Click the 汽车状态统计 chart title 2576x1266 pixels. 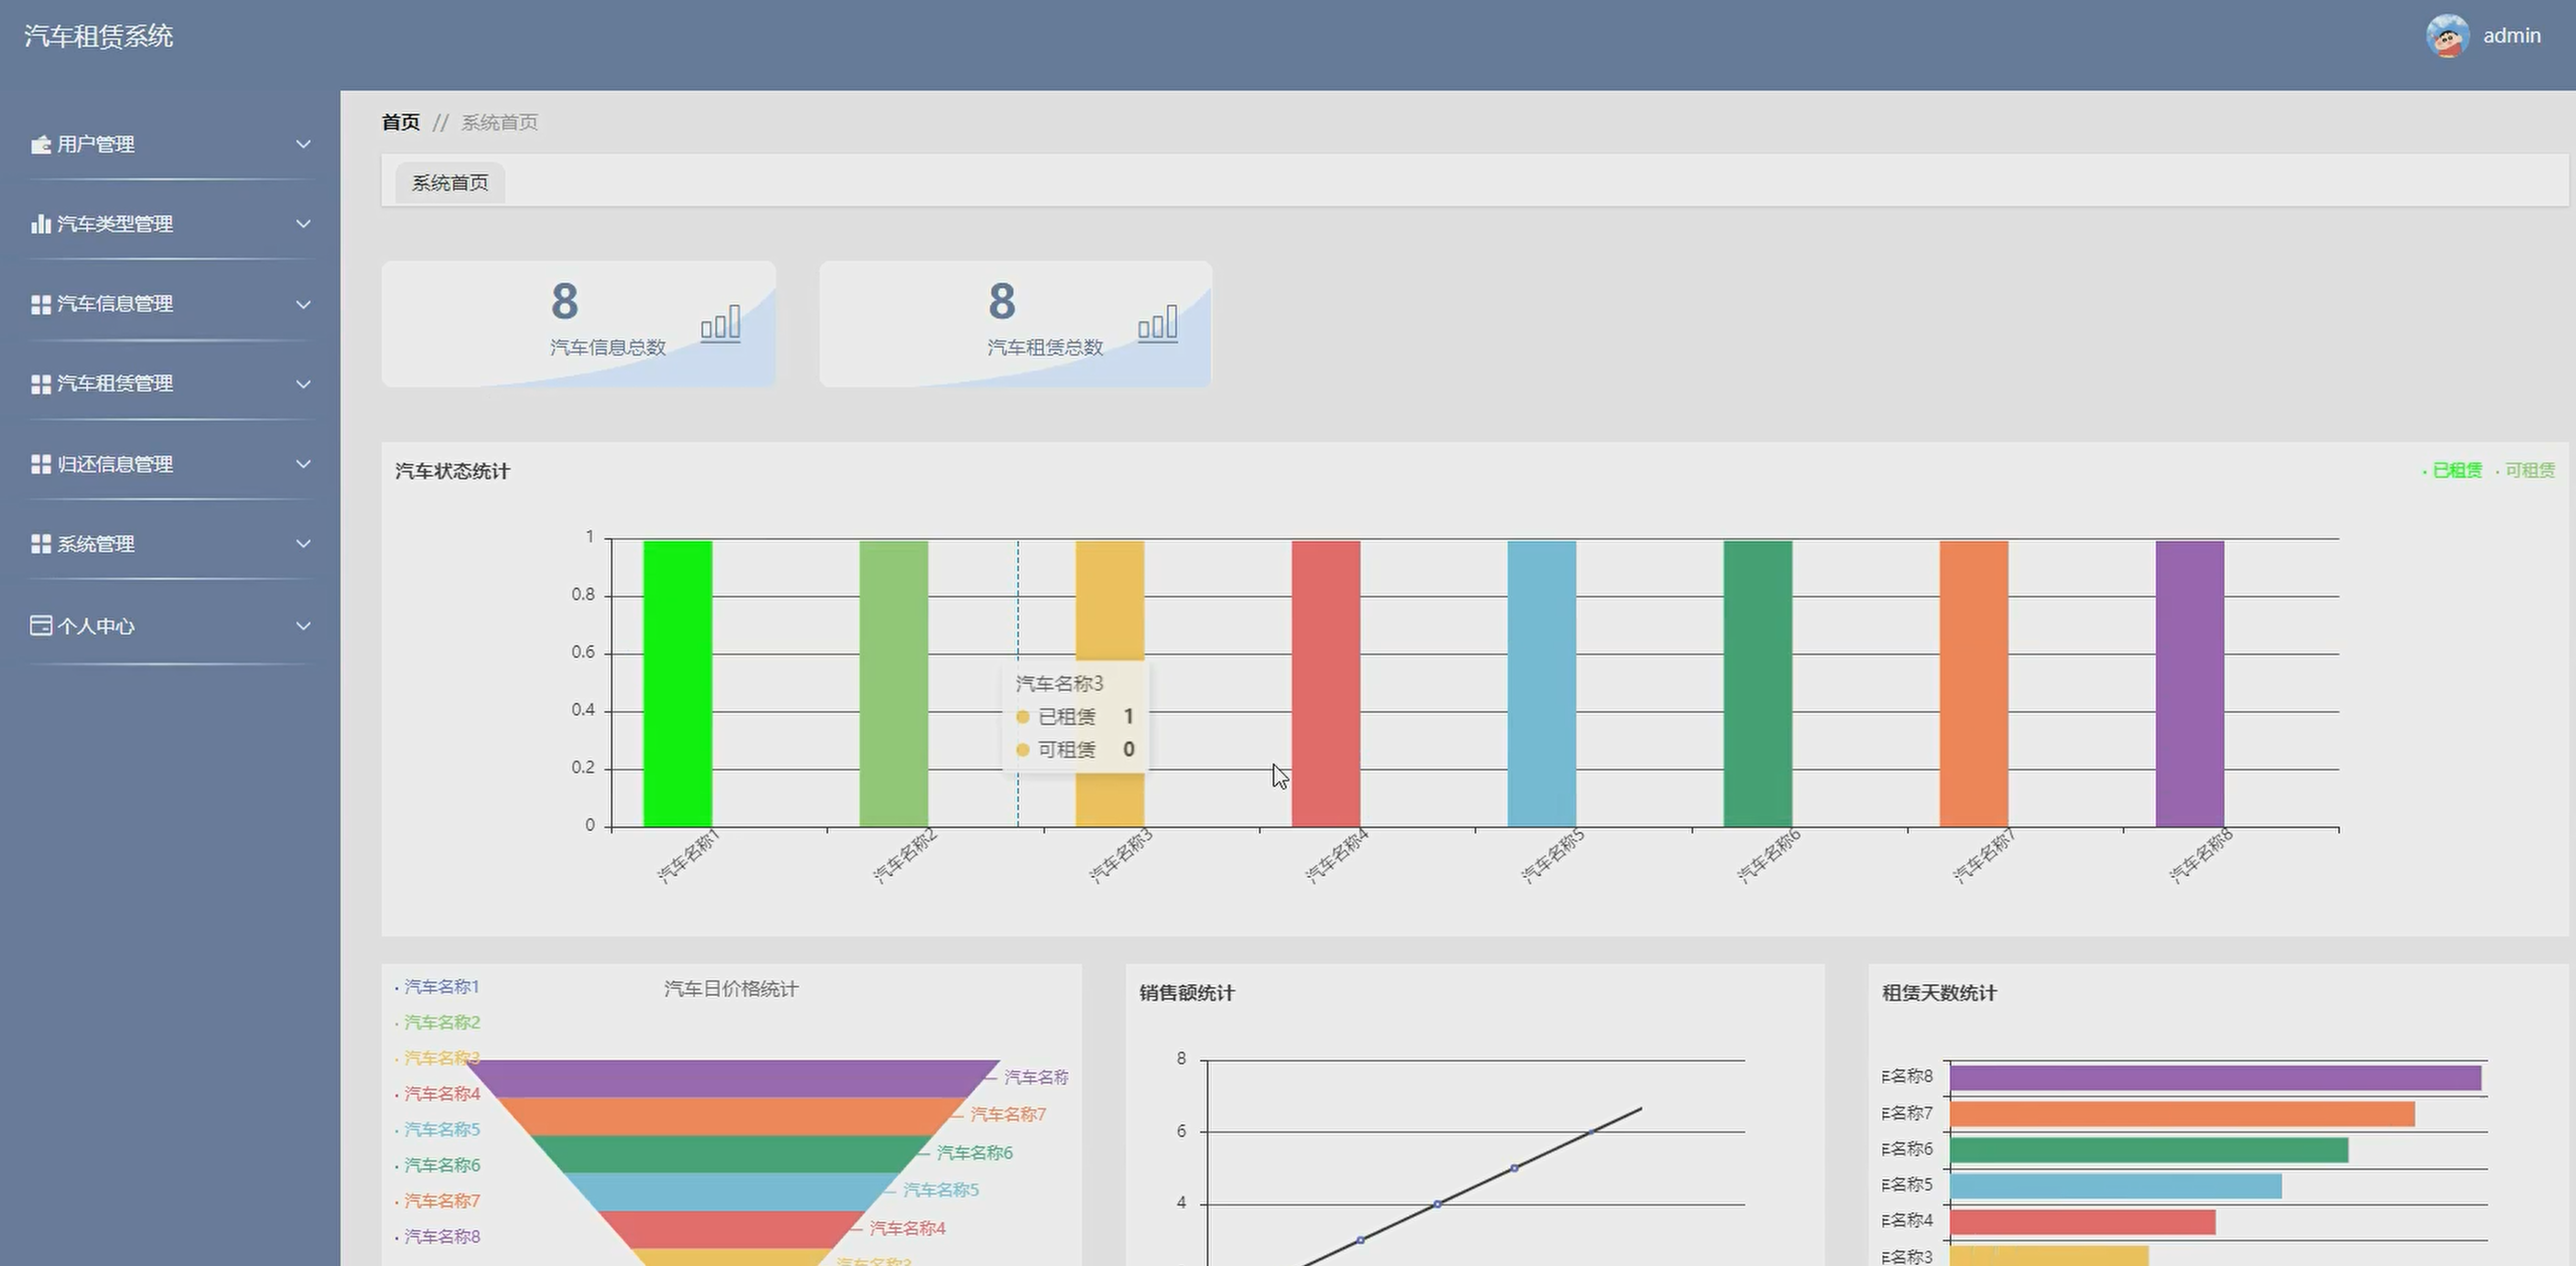452,471
